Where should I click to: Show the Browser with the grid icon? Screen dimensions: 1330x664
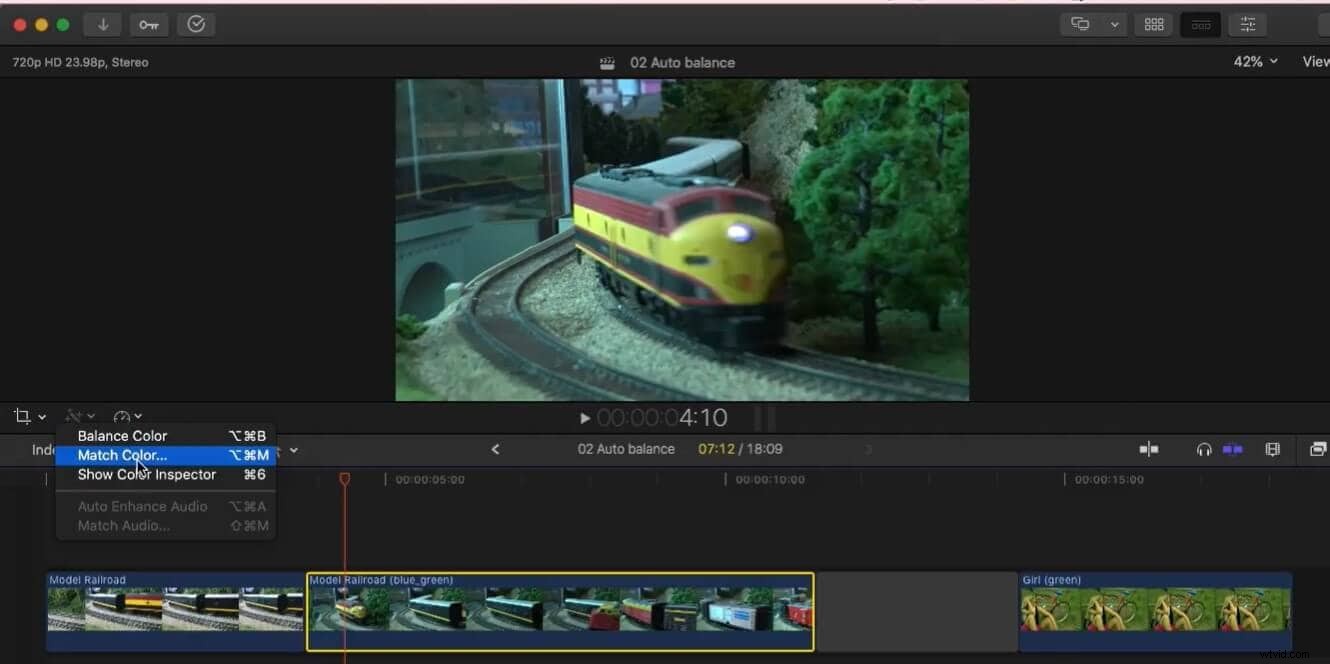pyautogui.click(x=1153, y=23)
